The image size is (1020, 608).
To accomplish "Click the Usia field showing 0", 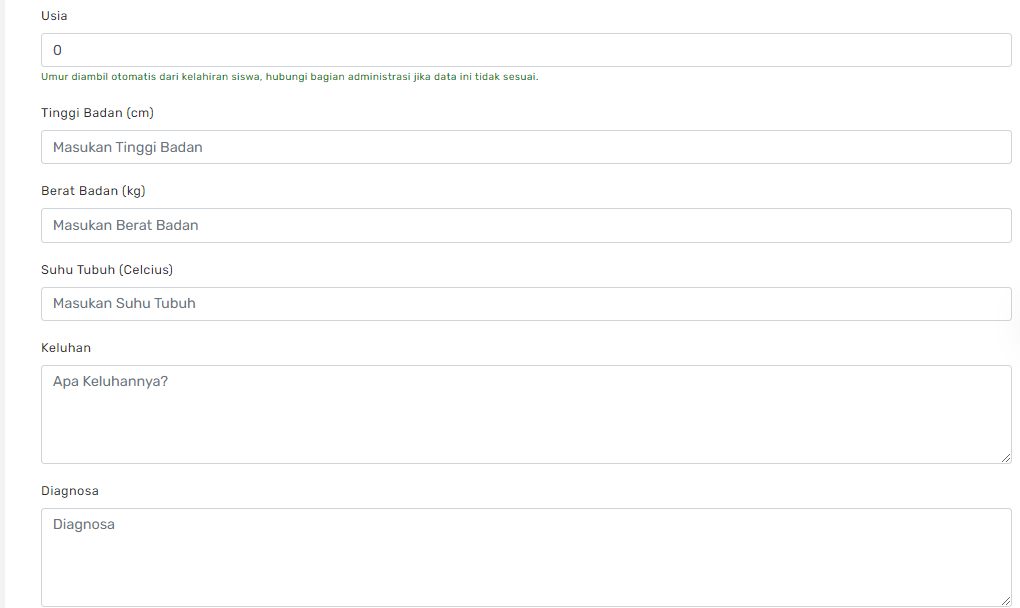I will [526, 50].
